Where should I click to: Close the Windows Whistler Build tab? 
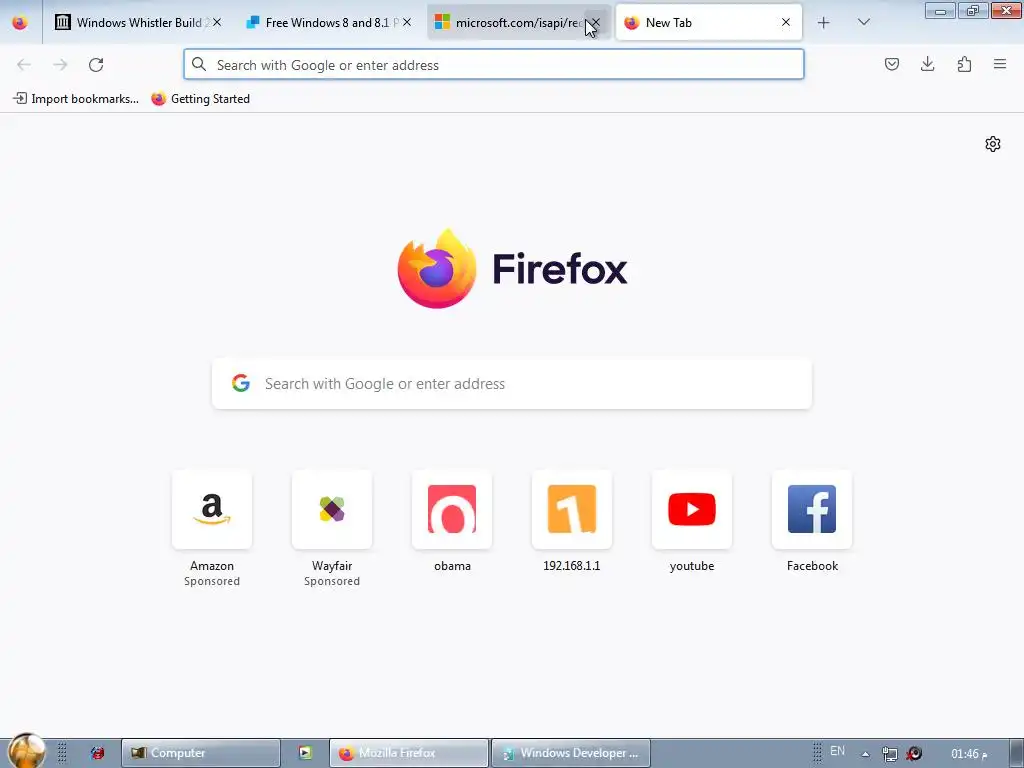(x=217, y=22)
